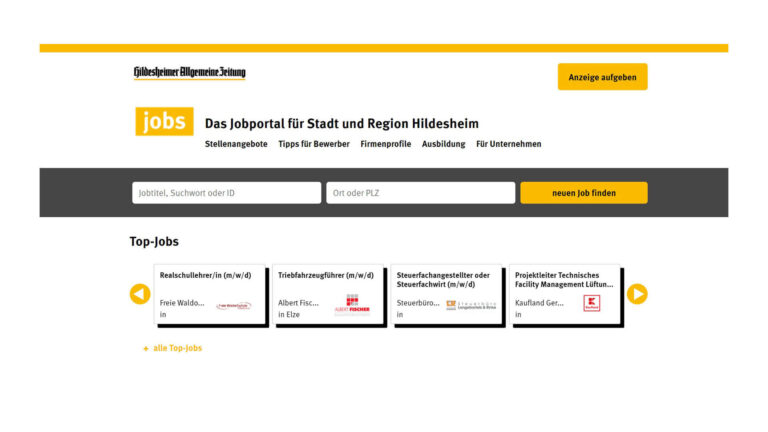Click the 'Albert Fisc...' company text
The image size is (768, 432).
(298, 303)
